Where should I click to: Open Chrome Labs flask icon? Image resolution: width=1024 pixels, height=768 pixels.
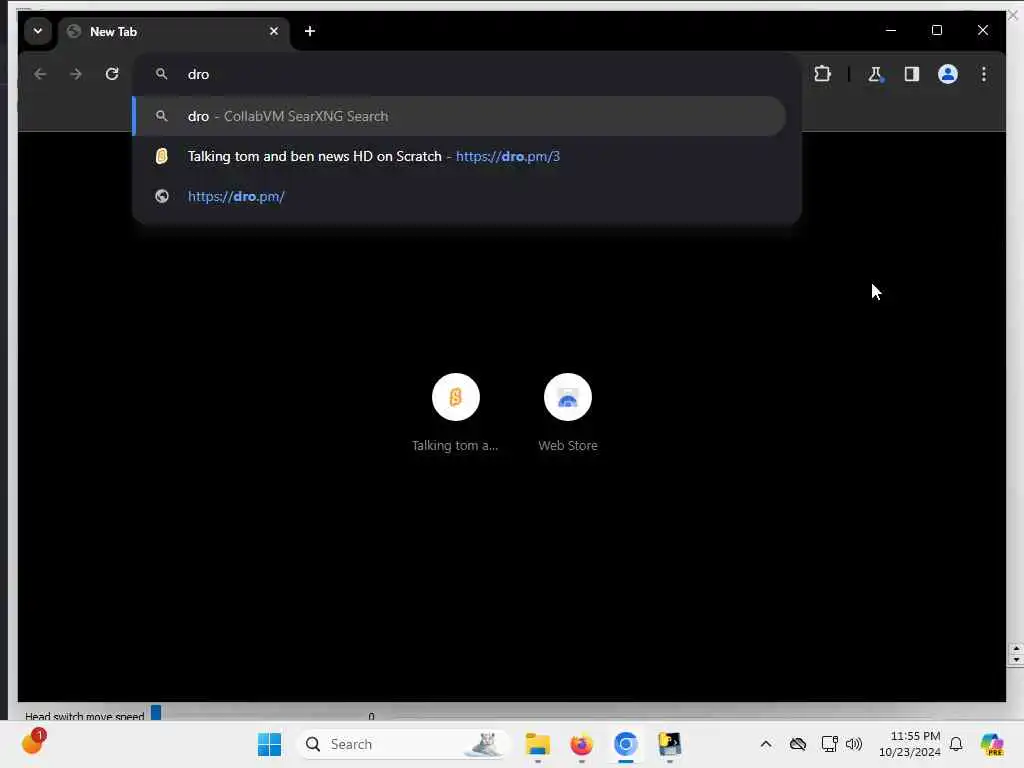click(x=875, y=74)
